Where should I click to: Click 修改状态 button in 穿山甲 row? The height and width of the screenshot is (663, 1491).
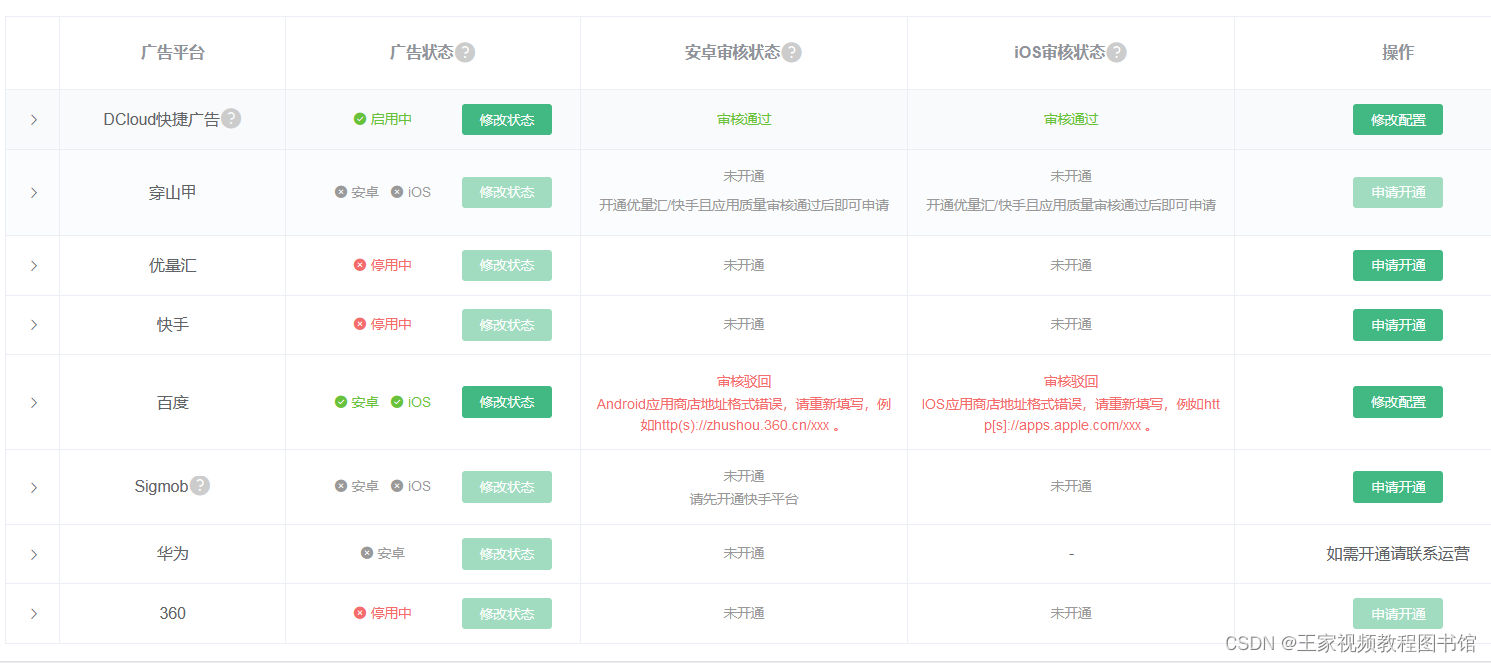tap(507, 192)
